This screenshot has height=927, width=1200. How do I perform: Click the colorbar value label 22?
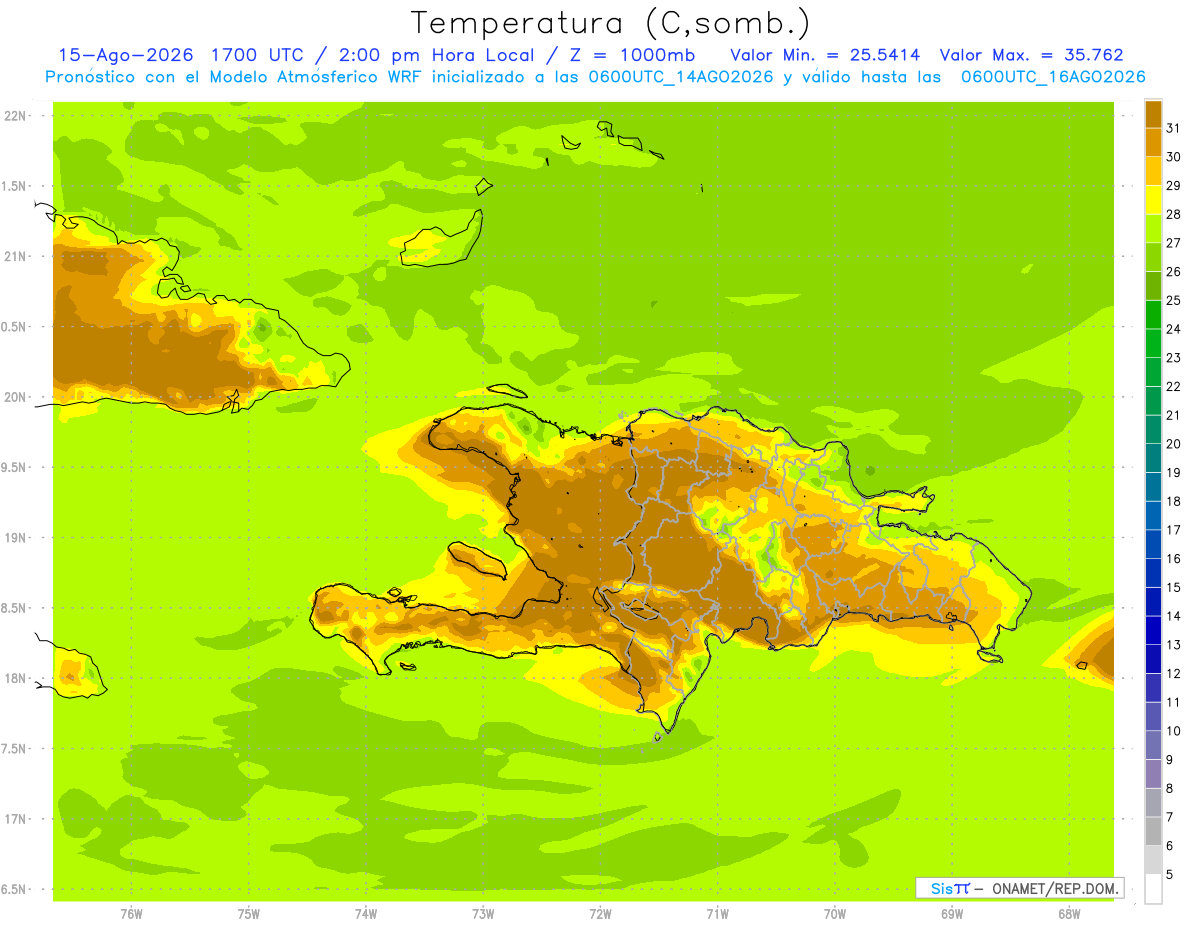click(x=1174, y=386)
